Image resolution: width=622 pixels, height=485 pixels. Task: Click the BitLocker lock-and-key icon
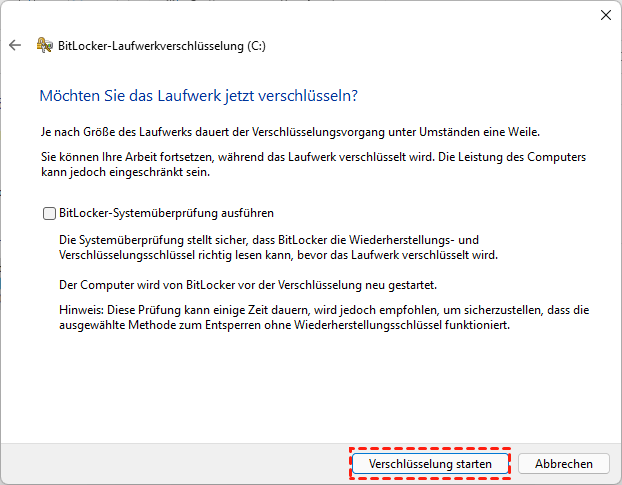(x=44, y=45)
